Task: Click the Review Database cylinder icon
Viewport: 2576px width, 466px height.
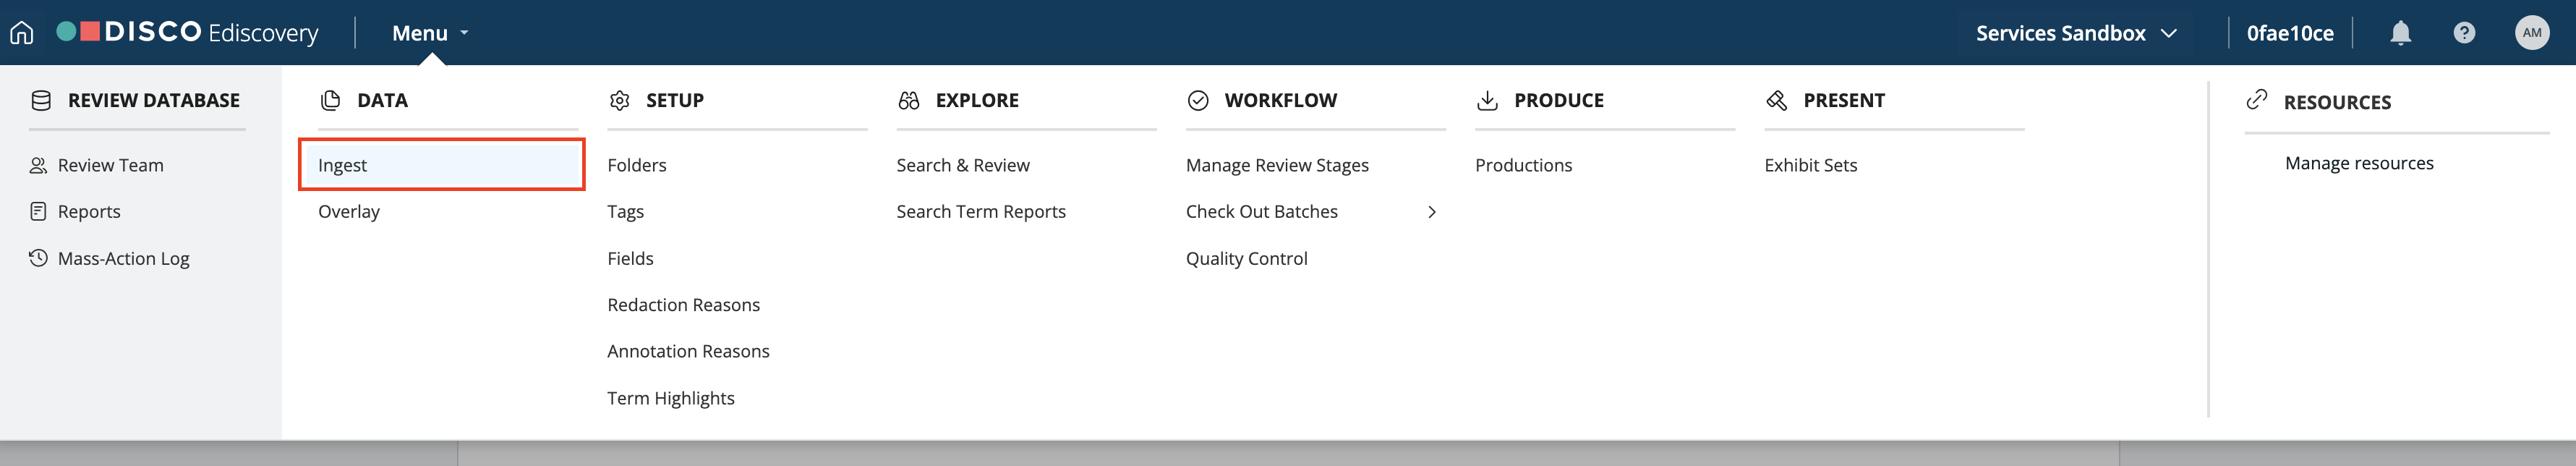Action: [x=41, y=101]
